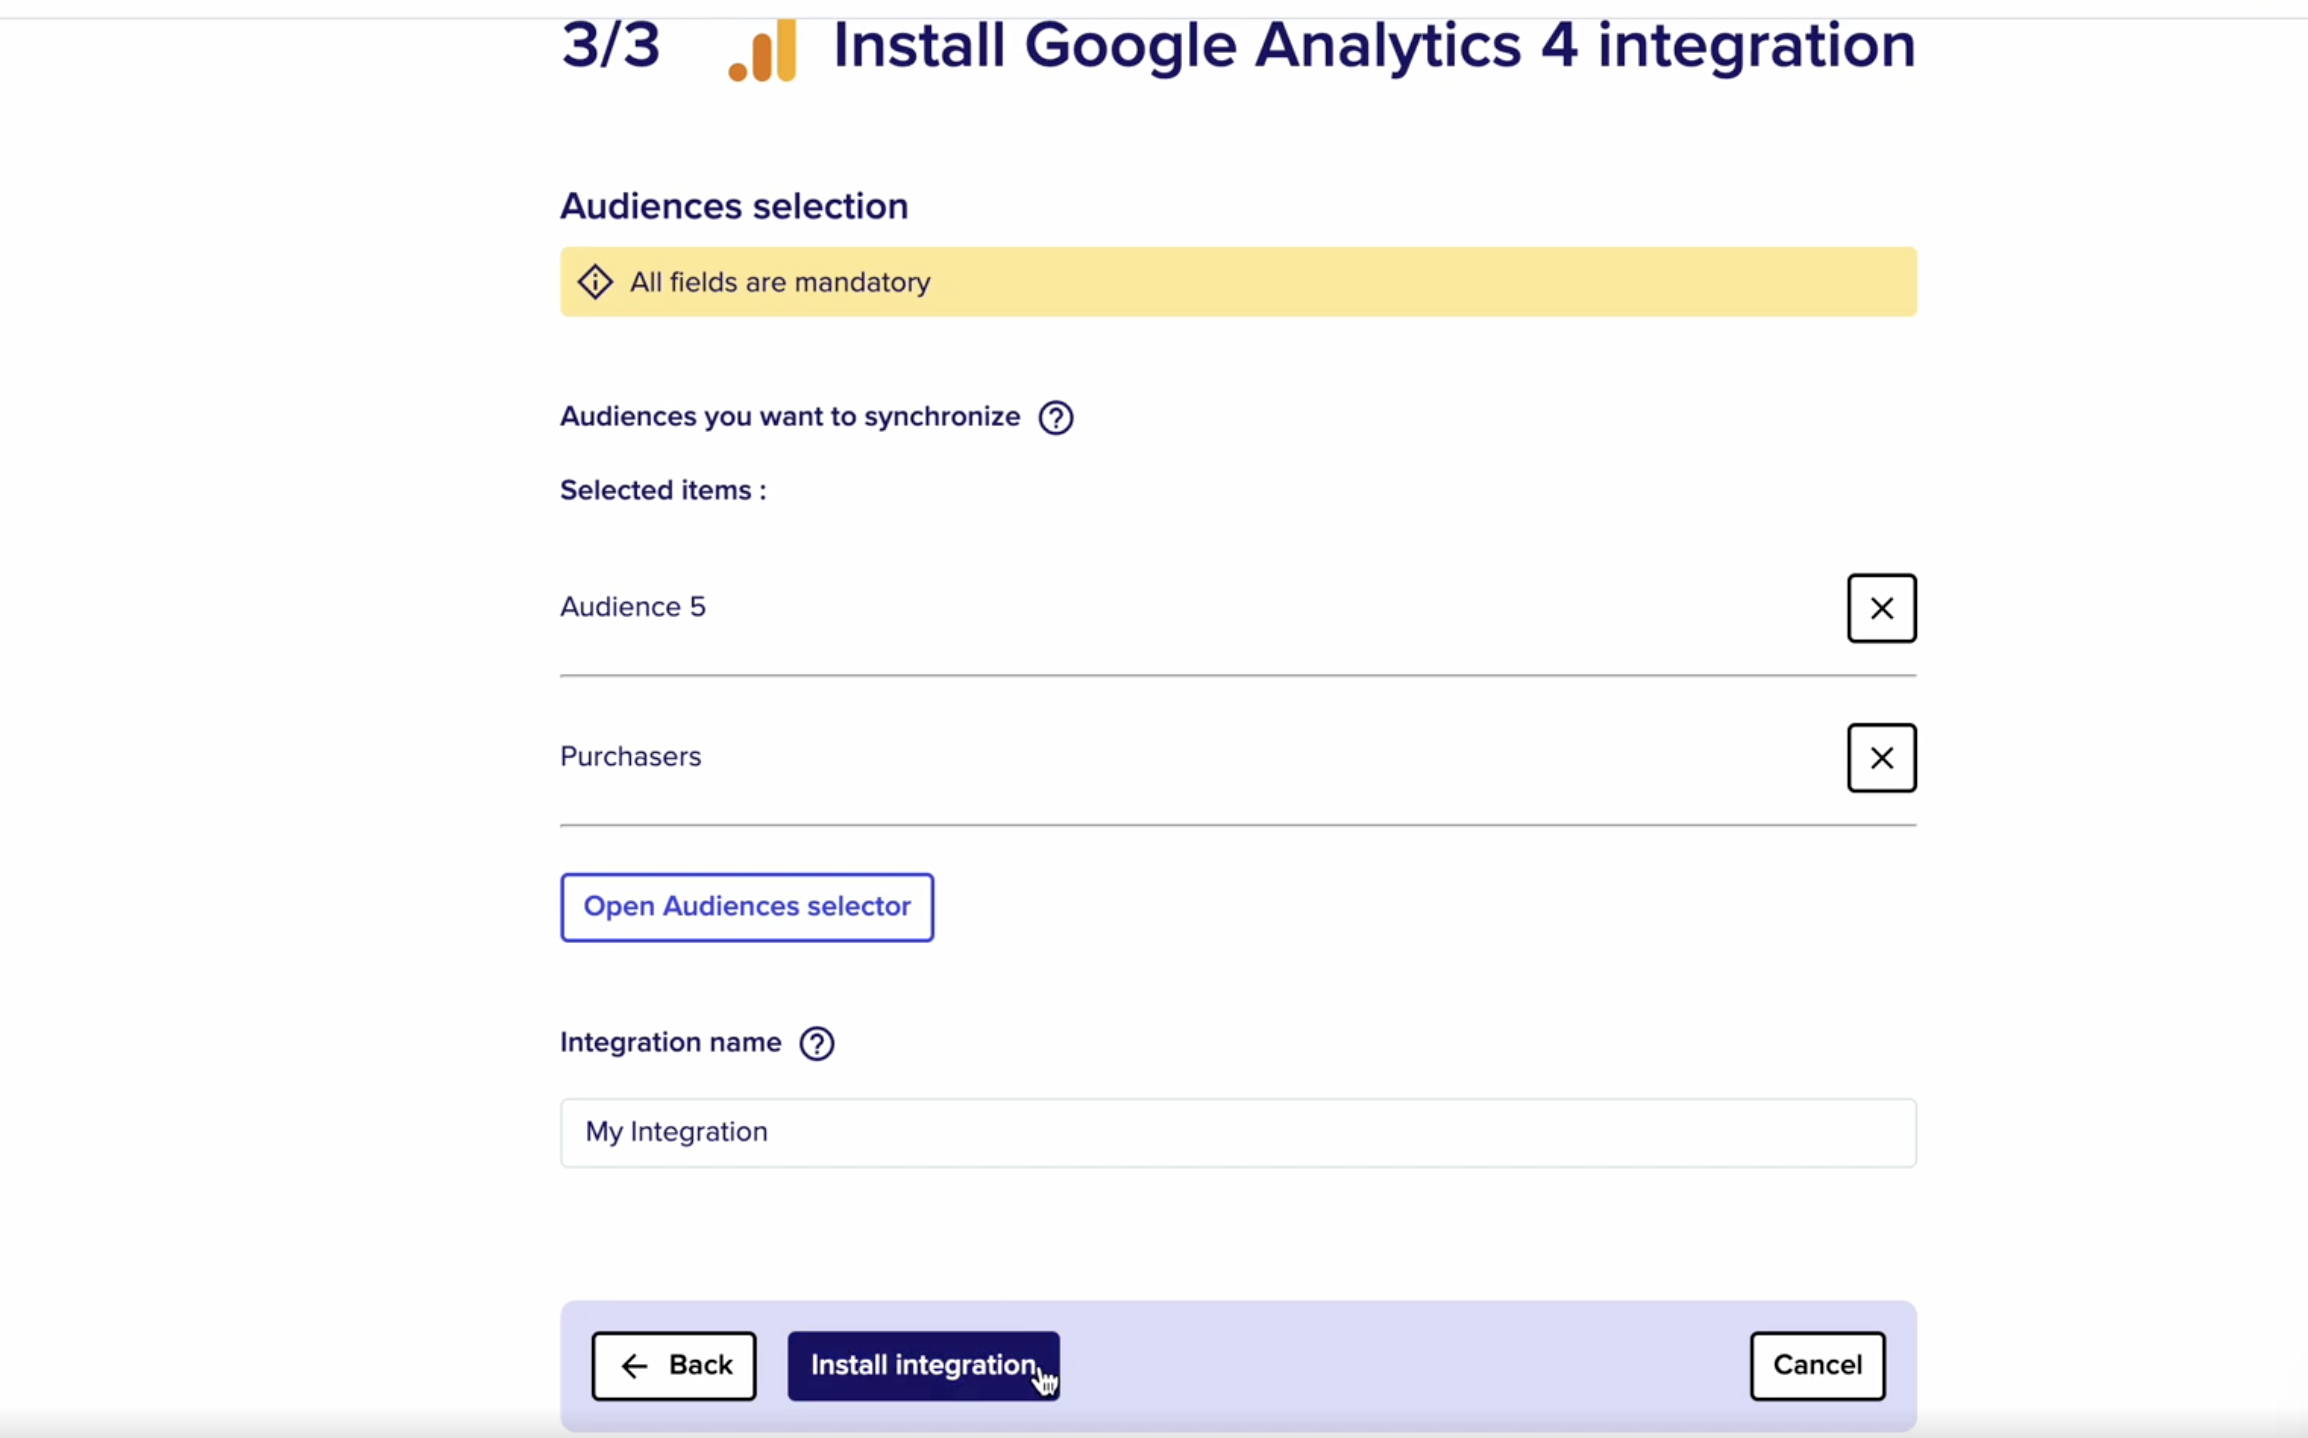The image size is (2308, 1438).
Task: Select the Audience 5 list row
Action: click(633, 606)
